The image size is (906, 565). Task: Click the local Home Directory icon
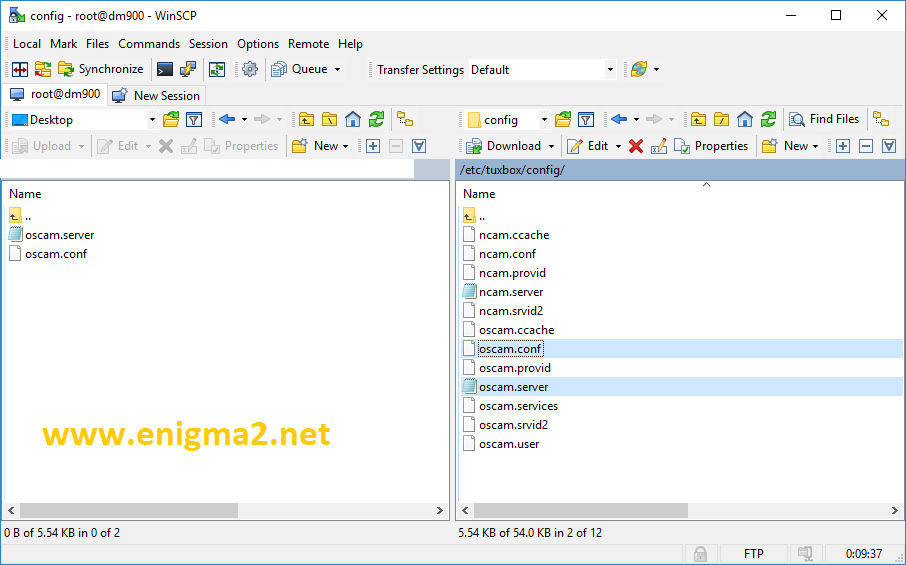tap(352, 120)
